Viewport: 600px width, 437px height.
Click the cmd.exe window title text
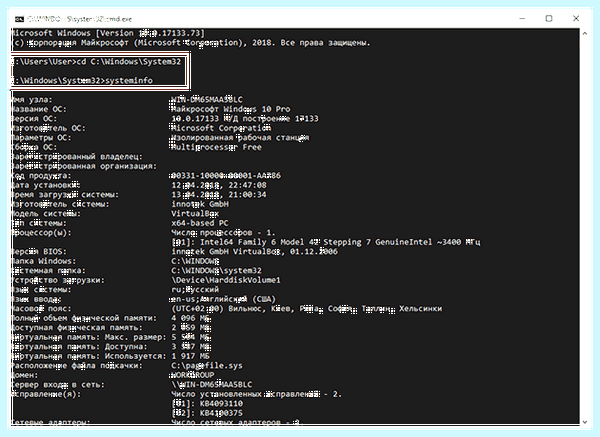pos(79,19)
